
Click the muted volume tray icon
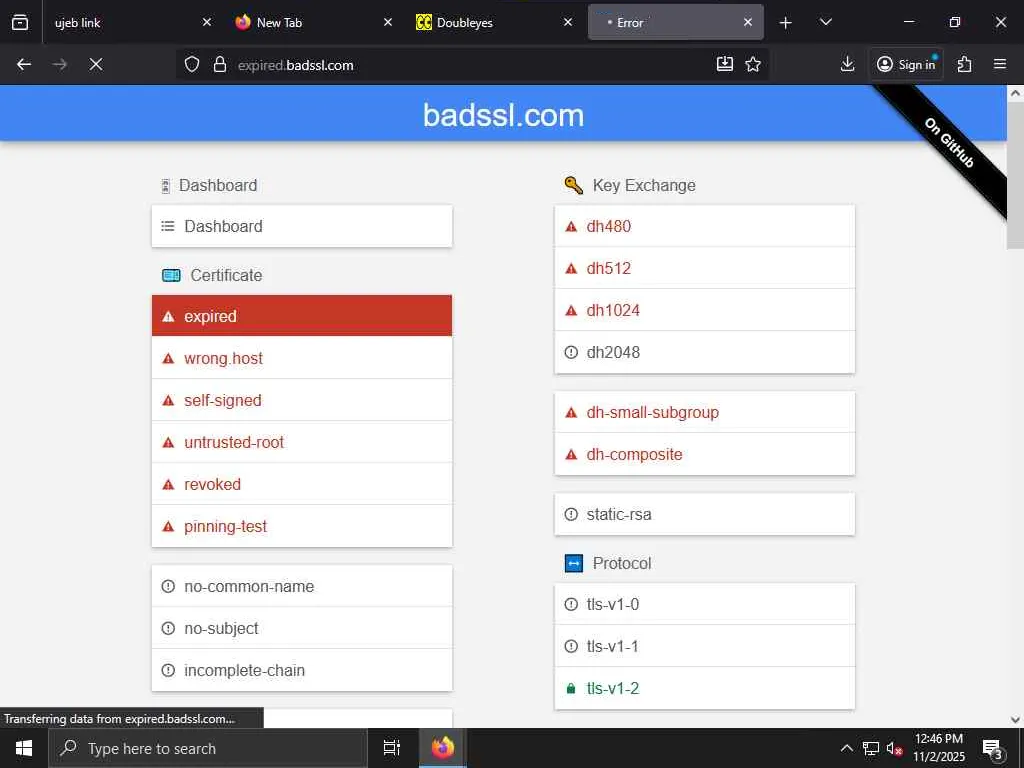click(x=894, y=748)
